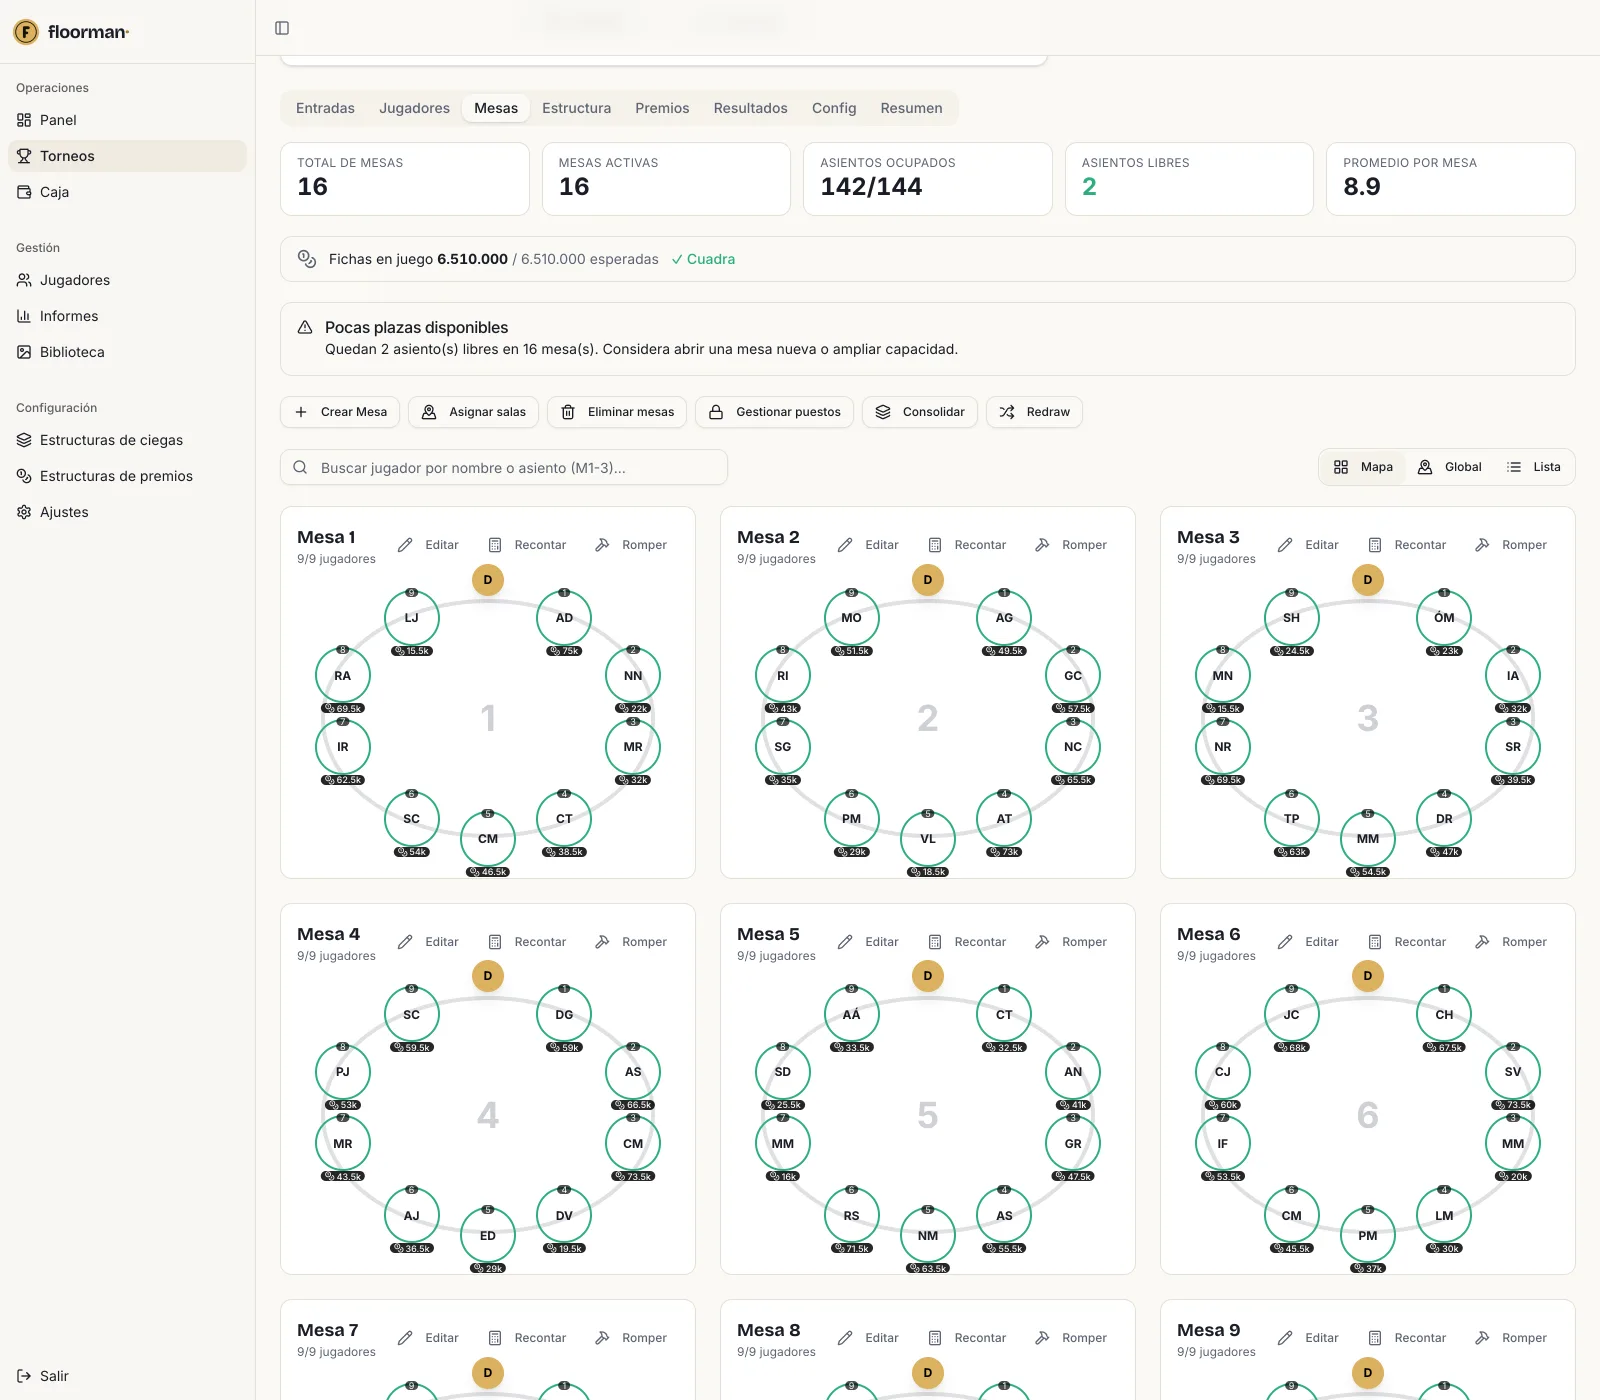Go to Caja in the sidebar
Viewport: 1600px width, 1400px height.
pos(127,192)
